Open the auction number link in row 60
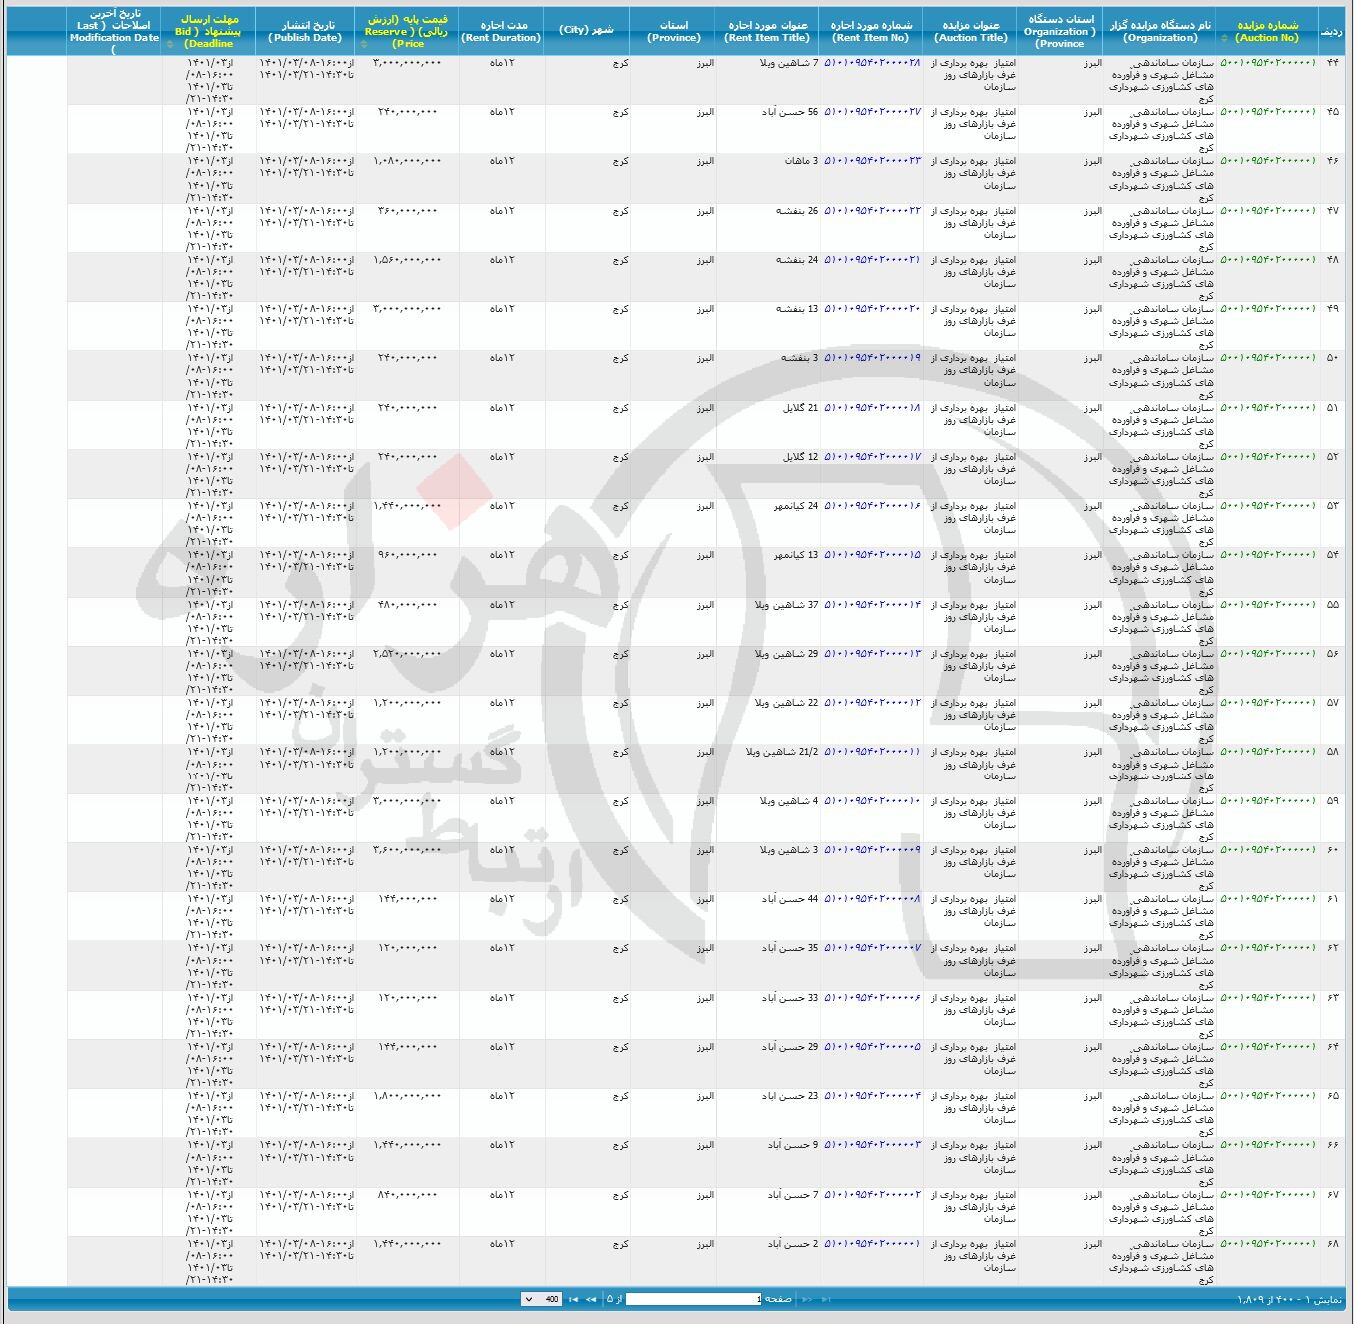Image resolution: width=1354 pixels, height=1324 pixels. tap(1267, 850)
